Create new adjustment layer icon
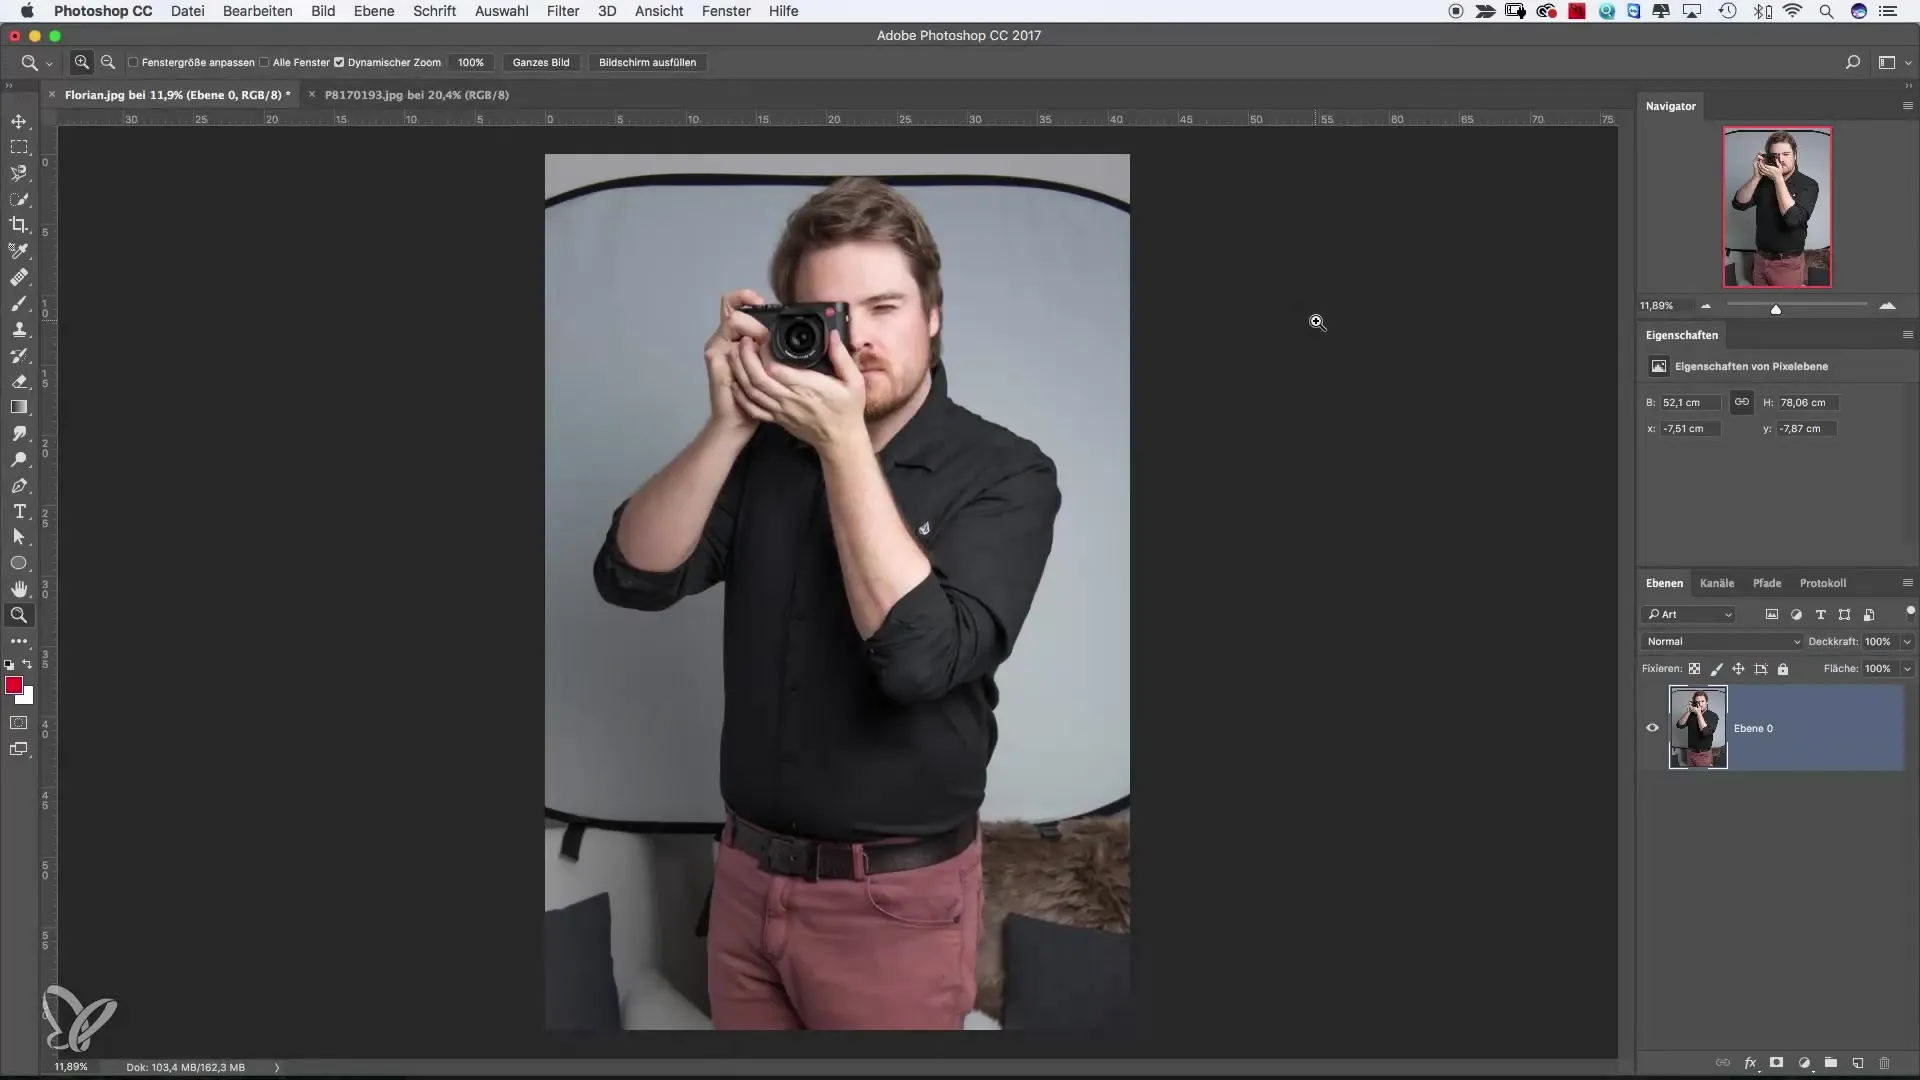Viewport: 1920px width, 1080px height. pyautogui.click(x=1804, y=1063)
